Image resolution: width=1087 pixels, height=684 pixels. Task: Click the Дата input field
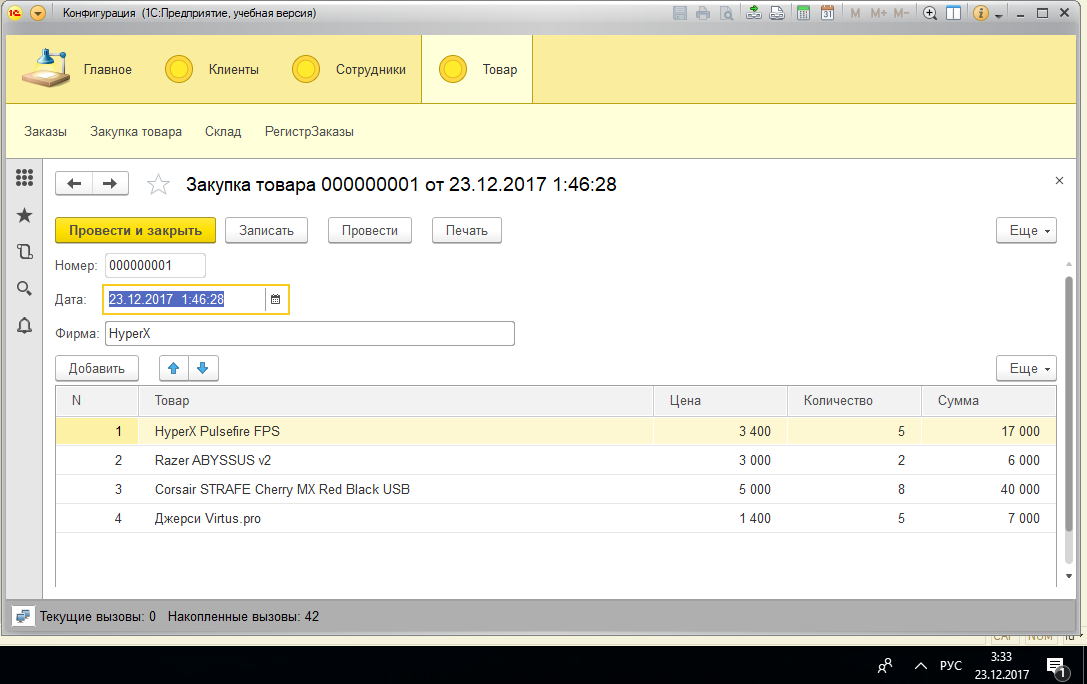point(185,299)
